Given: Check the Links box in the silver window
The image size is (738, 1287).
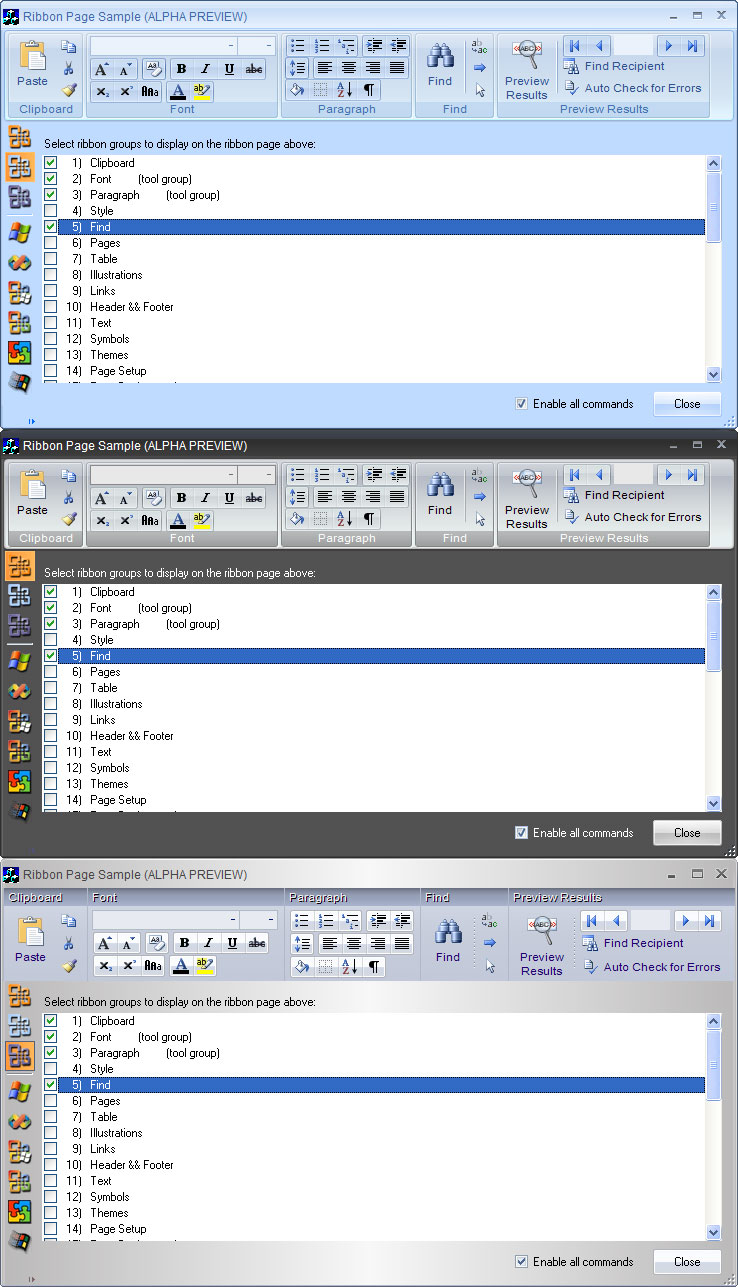Looking at the screenshot, I should click(50, 1149).
